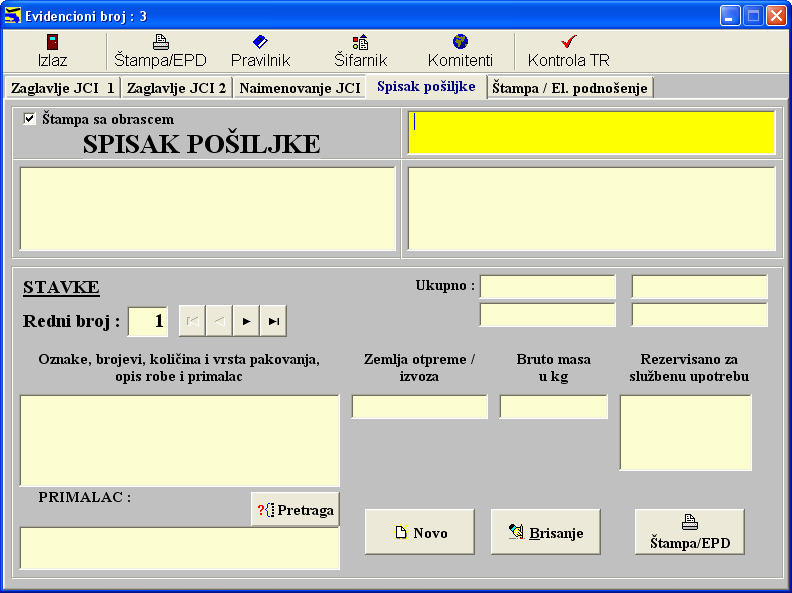Click Ukupno field top right
The height and width of the screenshot is (593, 792).
[700, 287]
